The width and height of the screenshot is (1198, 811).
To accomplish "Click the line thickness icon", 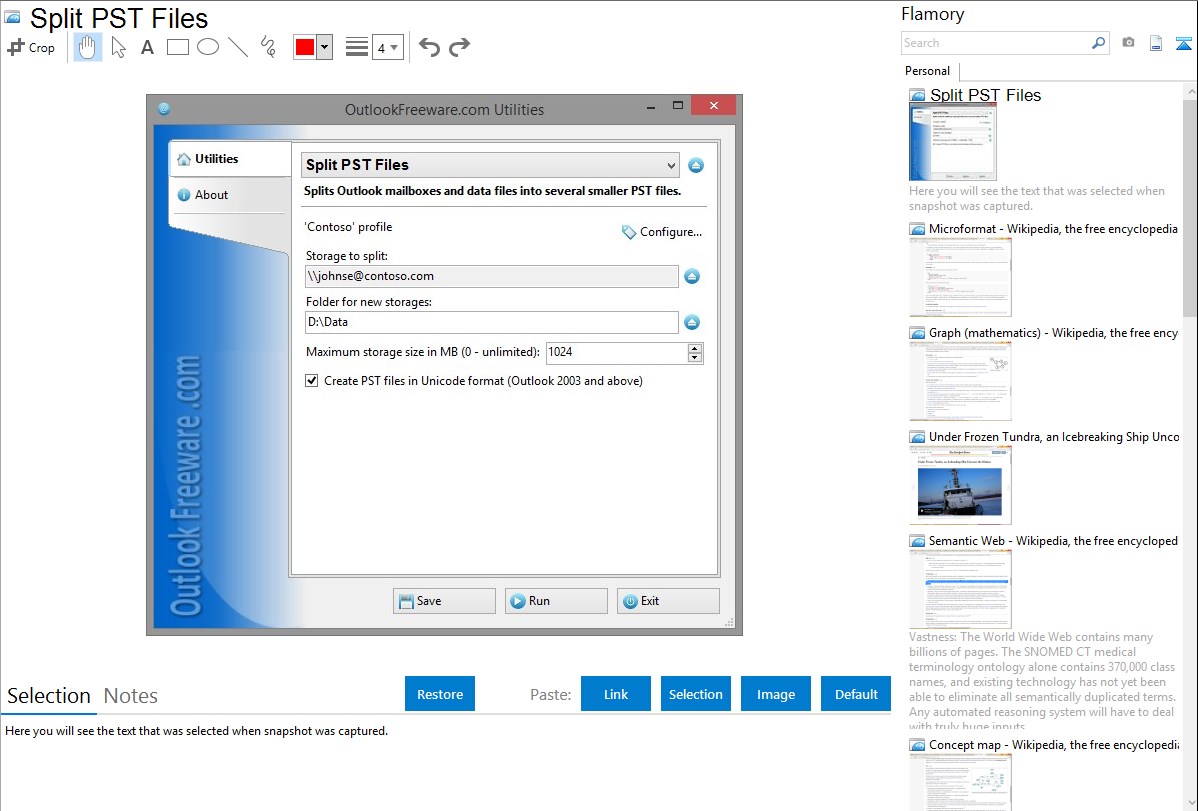I will [357, 47].
